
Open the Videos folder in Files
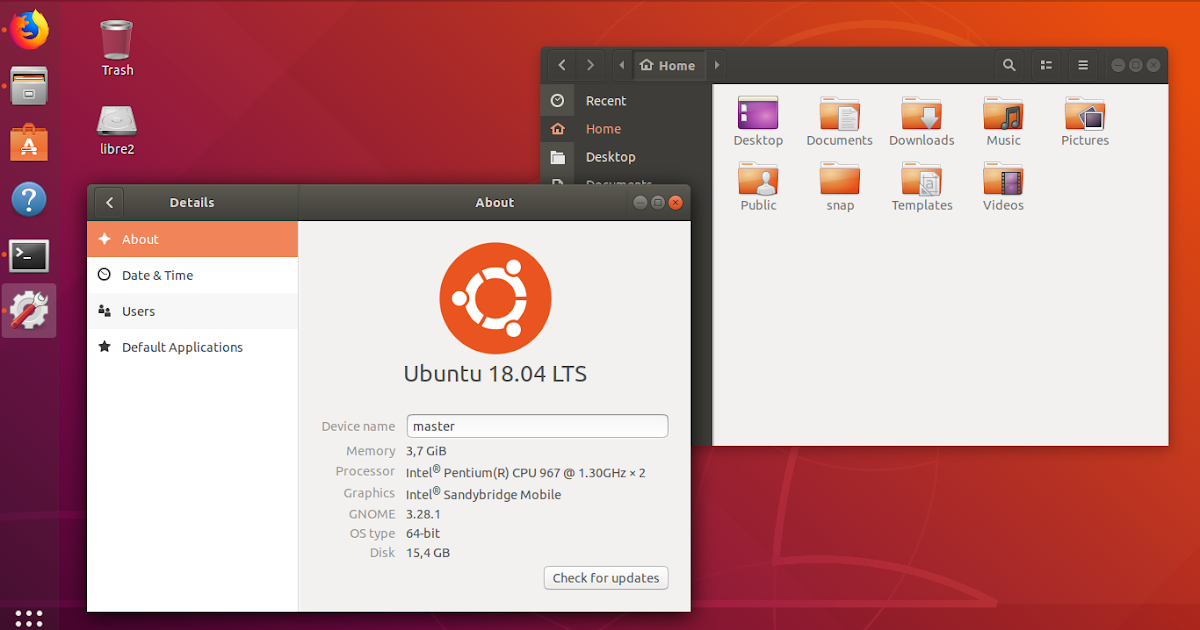coord(1003,187)
